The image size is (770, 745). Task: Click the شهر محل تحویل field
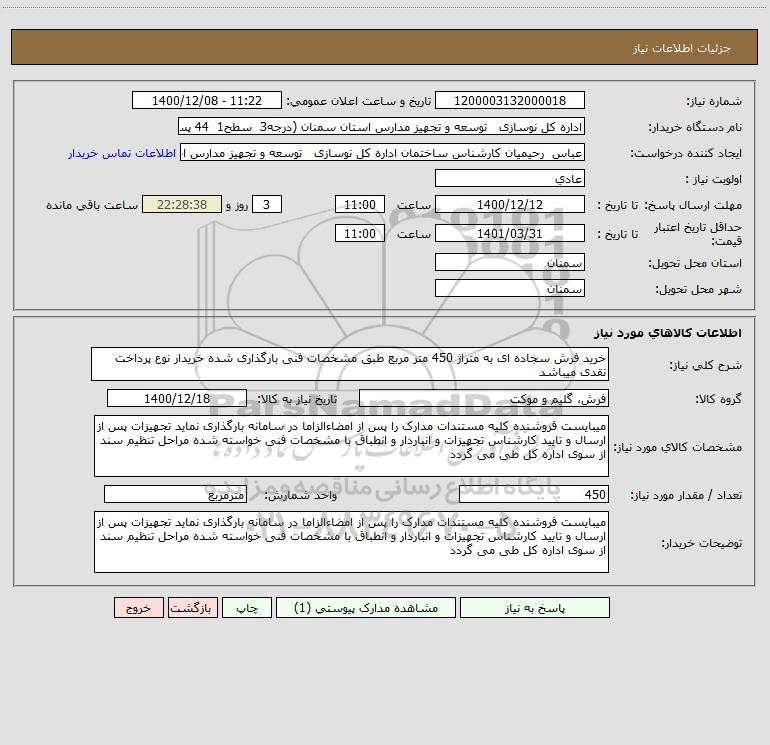click(510, 288)
